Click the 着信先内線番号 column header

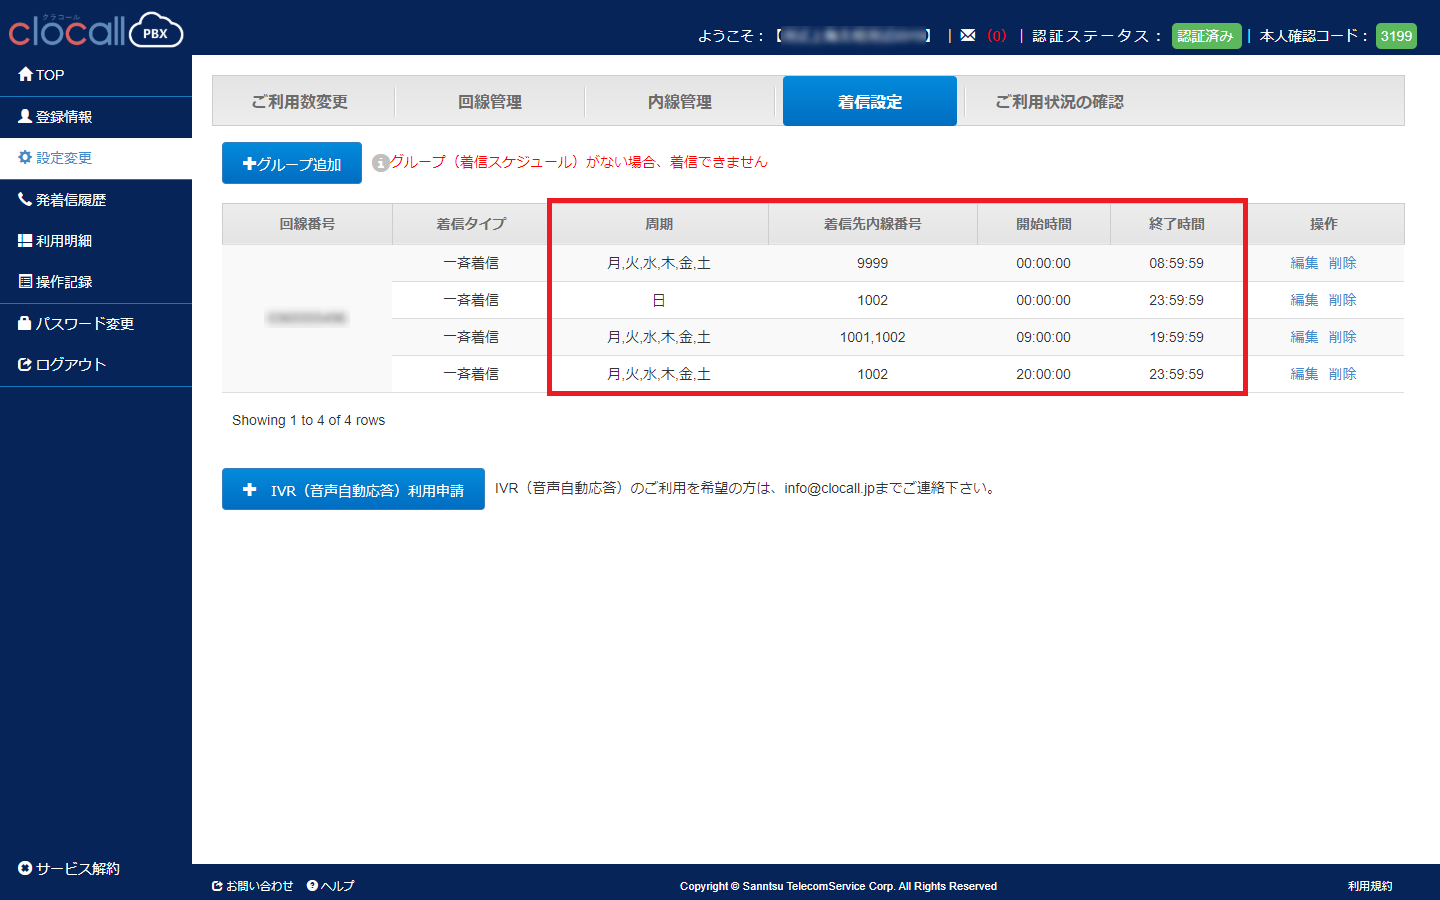[x=873, y=224]
